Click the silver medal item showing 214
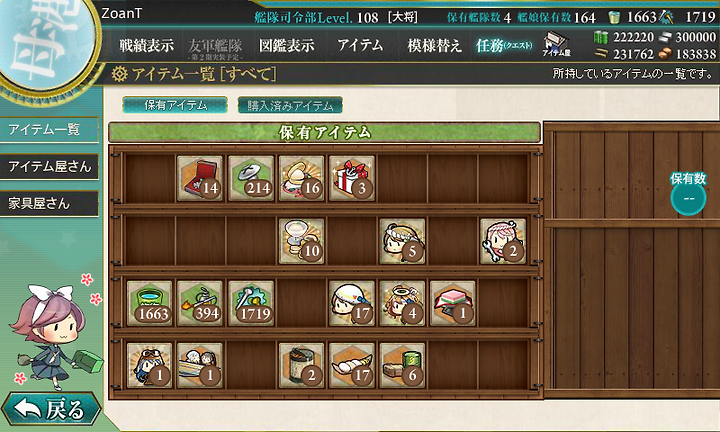The width and height of the screenshot is (720, 432). point(251,178)
